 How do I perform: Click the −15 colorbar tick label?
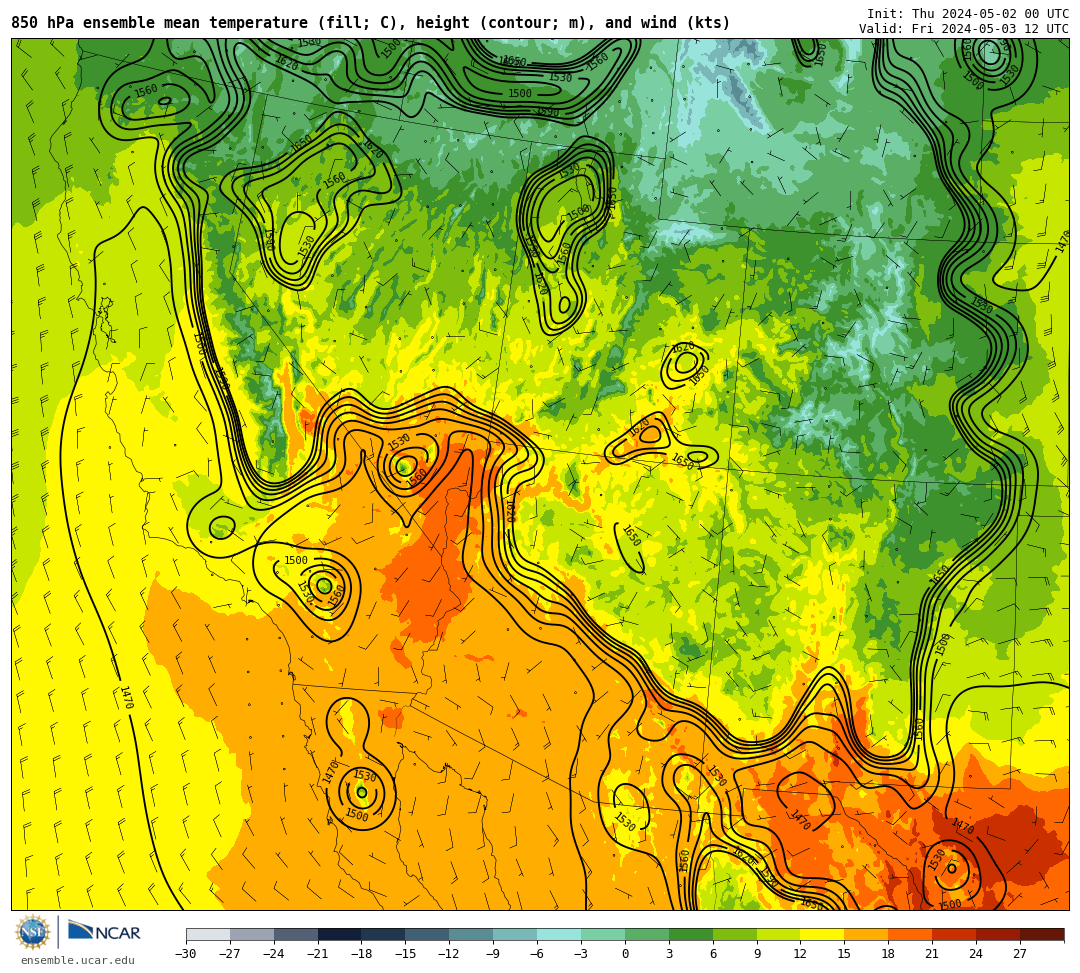tap(406, 954)
